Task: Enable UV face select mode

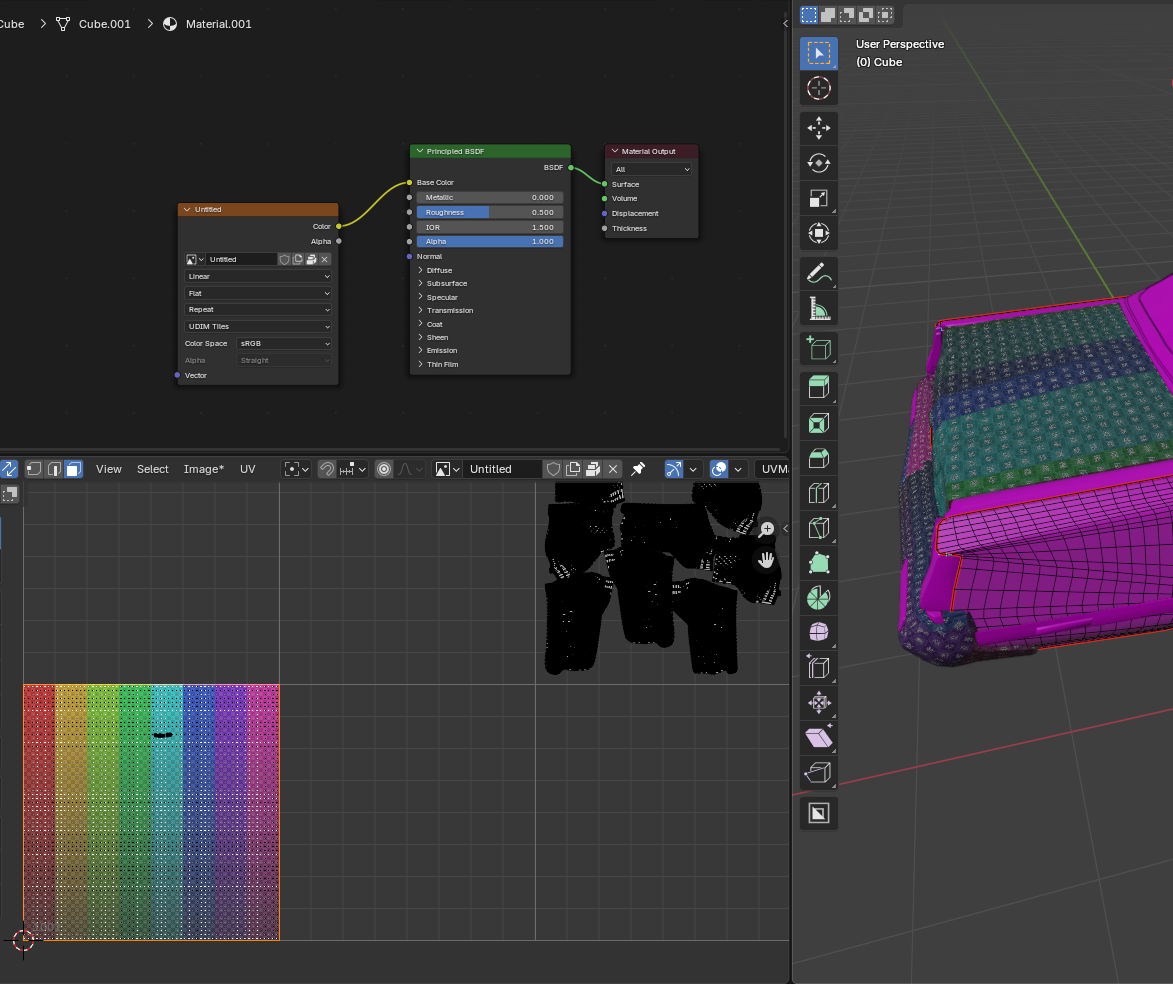Action: (73, 469)
